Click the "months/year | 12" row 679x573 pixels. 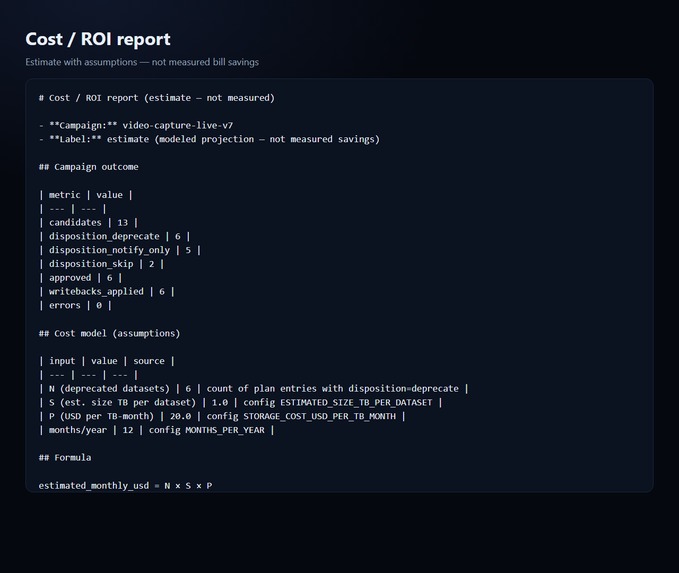click(157, 431)
